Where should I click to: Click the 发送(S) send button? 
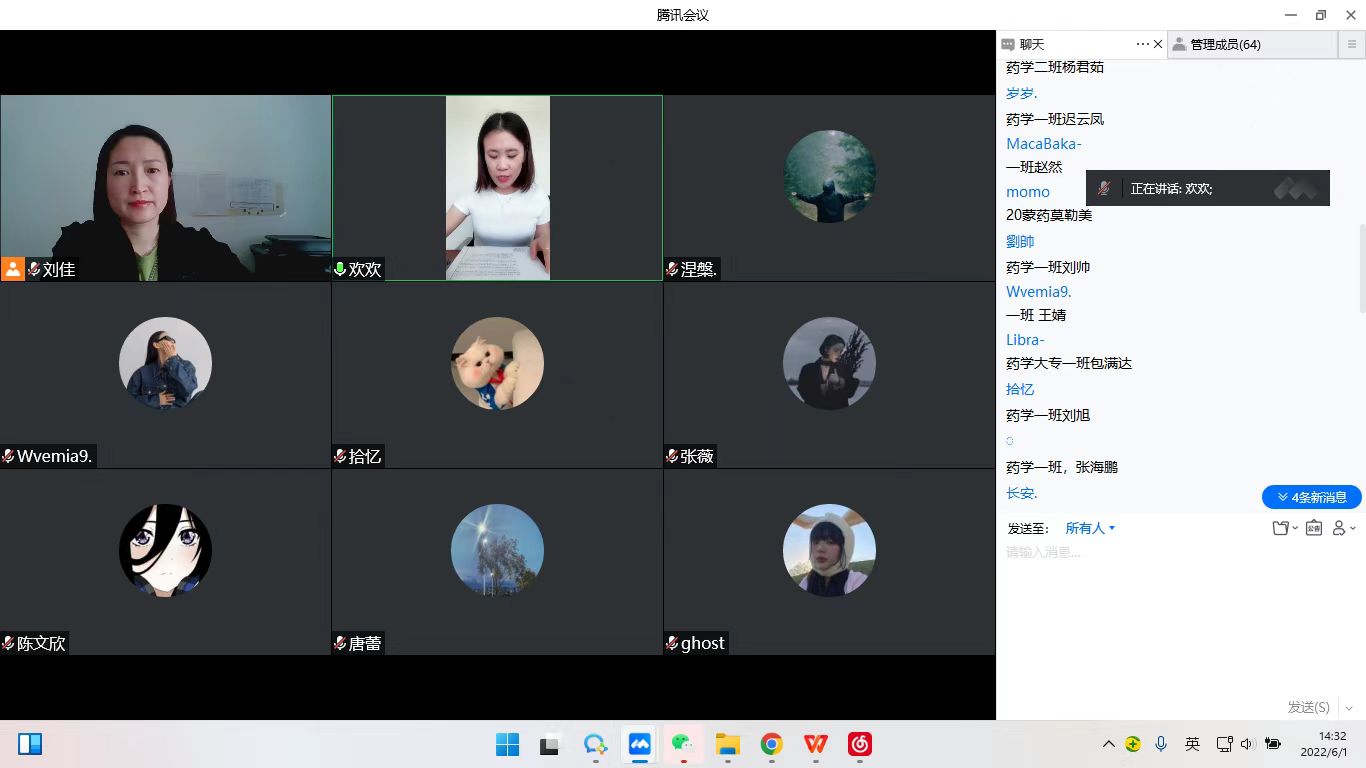1308,707
